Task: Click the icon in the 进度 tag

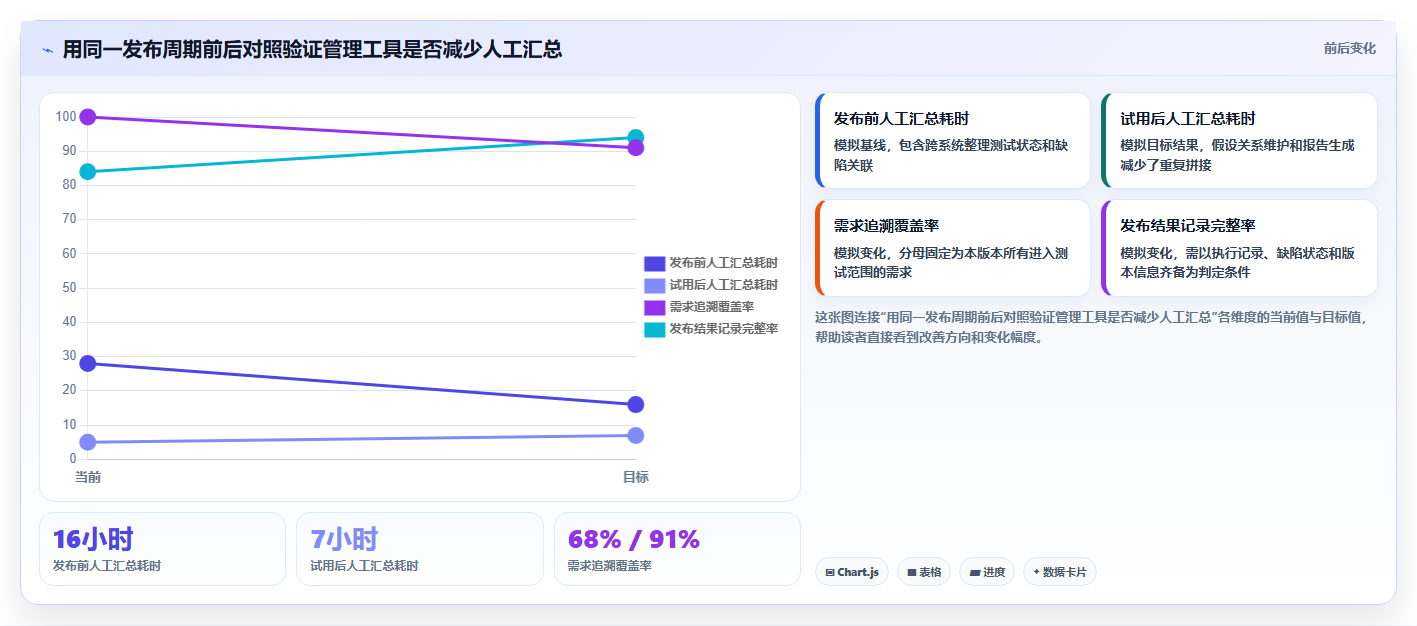Action: [975, 573]
